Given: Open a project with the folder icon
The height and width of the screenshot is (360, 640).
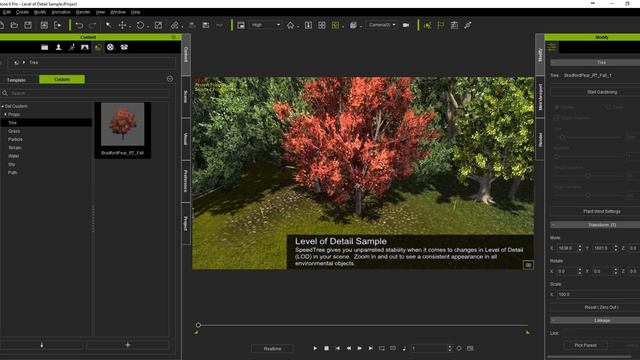Looking at the screenshot, I should (14, 25).
